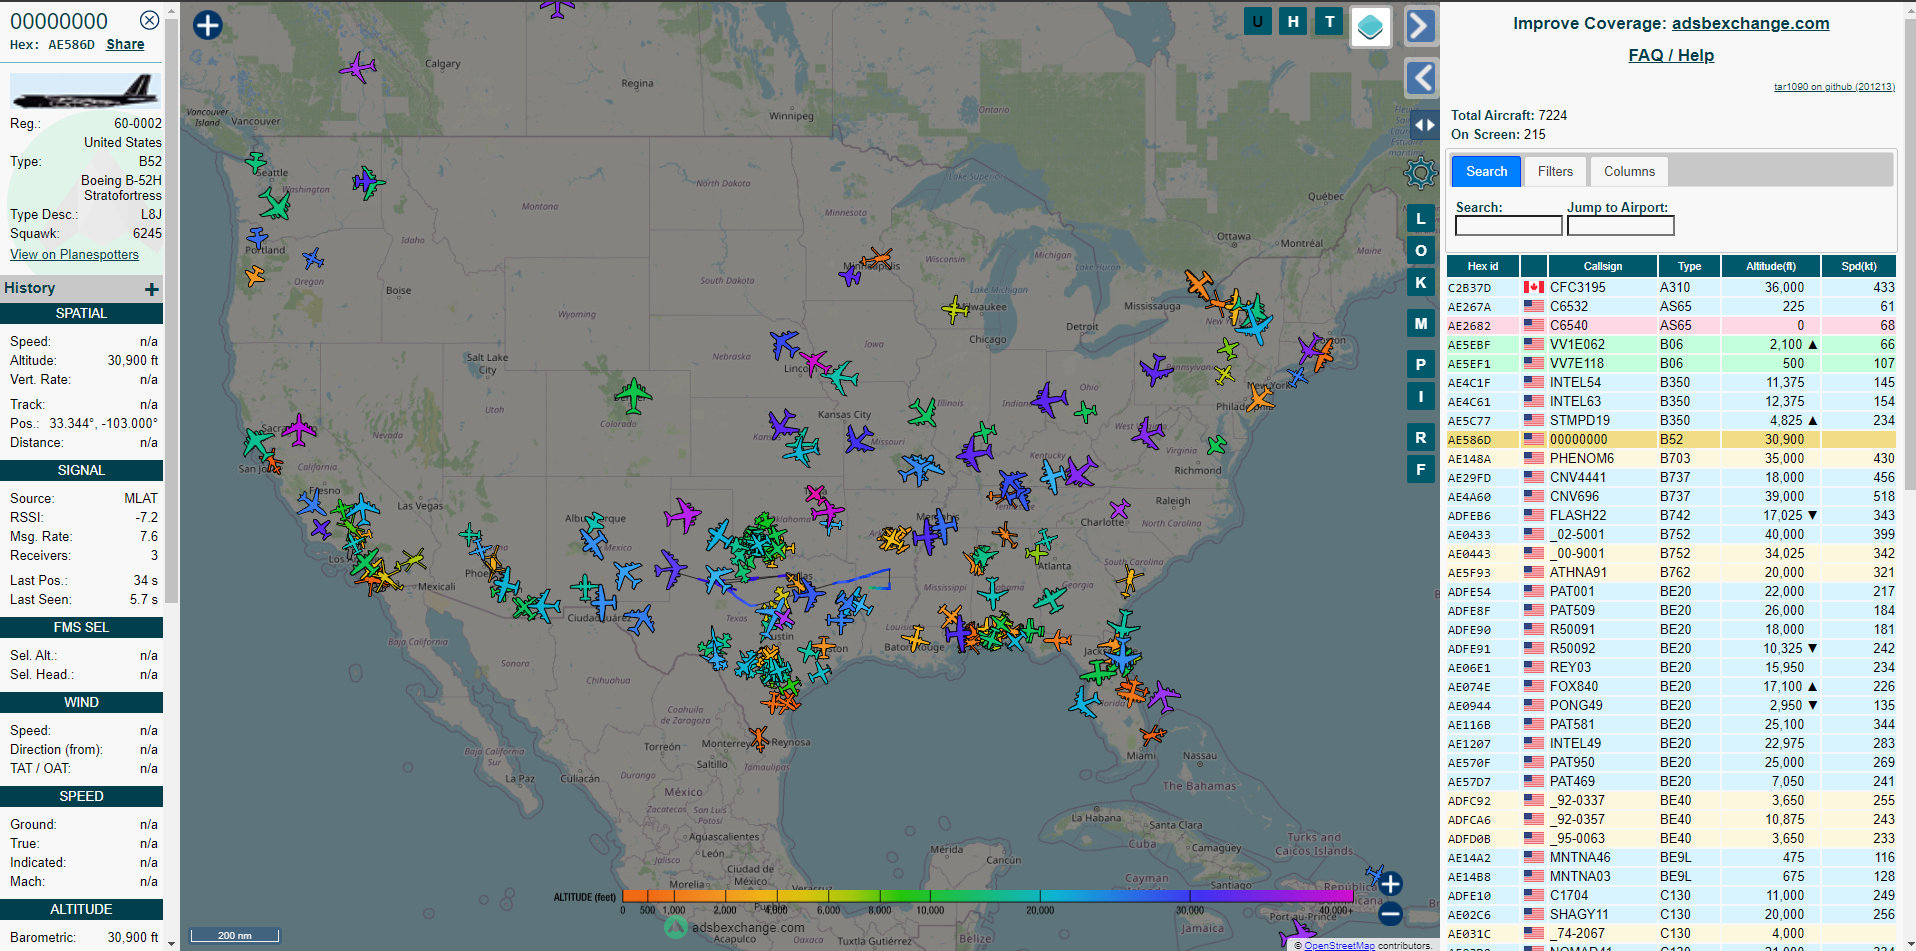Toggle the K map option button
The image size is (1916, 951).
[1421, 282]
